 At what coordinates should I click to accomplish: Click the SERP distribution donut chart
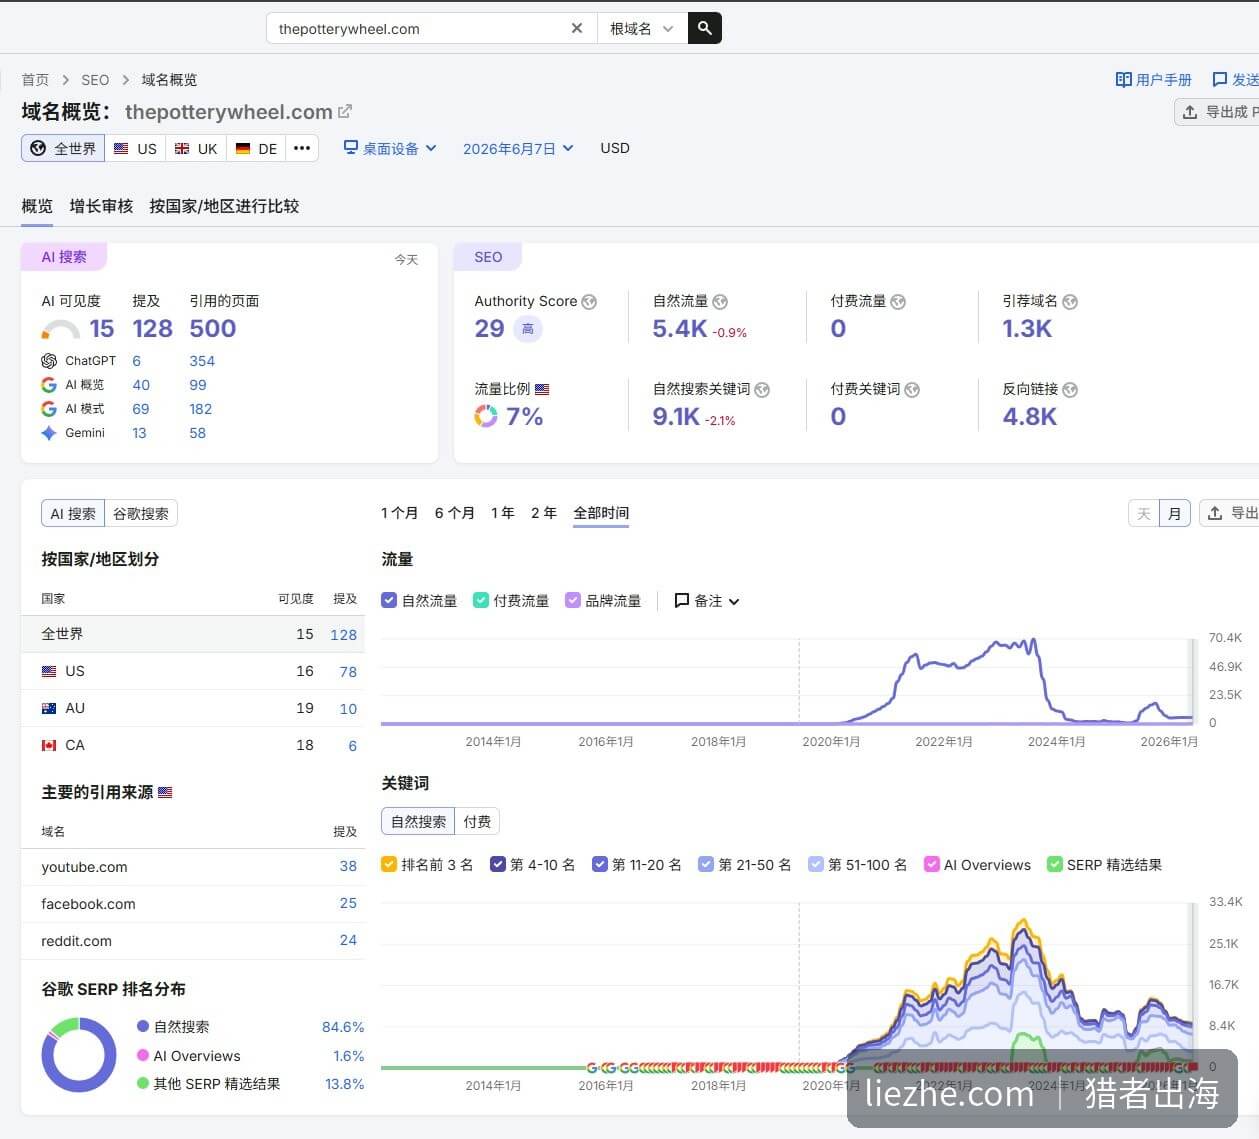pos(79,1055)
